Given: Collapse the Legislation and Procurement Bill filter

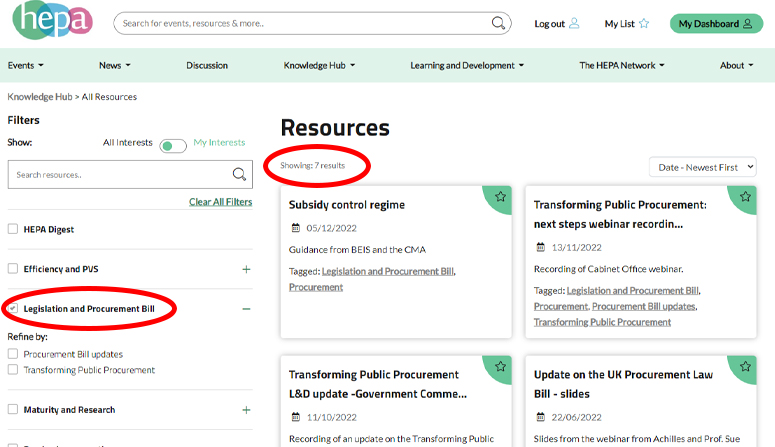Looking at the screenshot, I should click(x=246, y=309).
